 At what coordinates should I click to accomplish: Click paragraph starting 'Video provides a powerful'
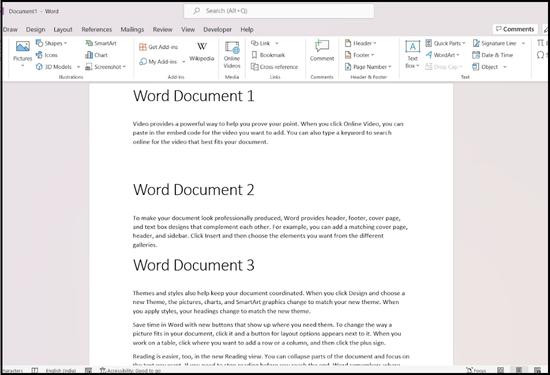268,133
